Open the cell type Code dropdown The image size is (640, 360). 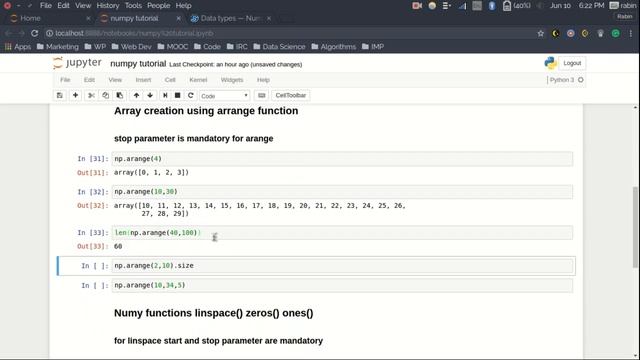click(224, 96)
